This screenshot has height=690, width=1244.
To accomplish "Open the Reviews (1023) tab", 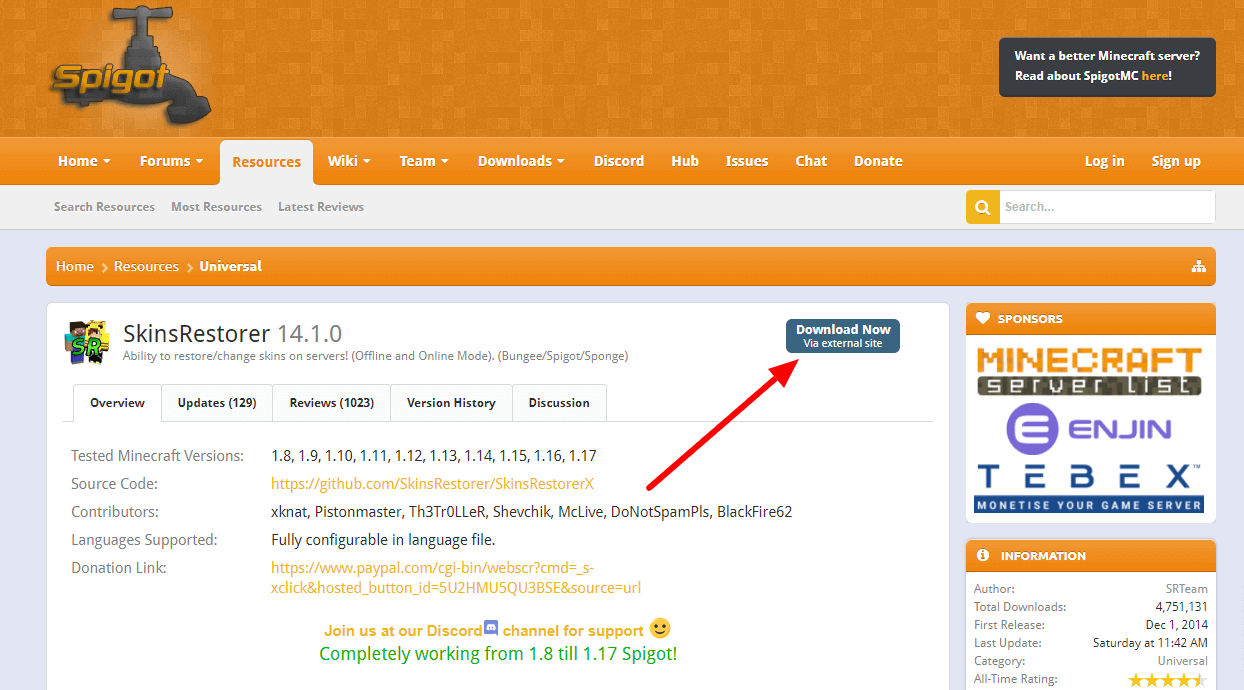I will click(331, 403).
